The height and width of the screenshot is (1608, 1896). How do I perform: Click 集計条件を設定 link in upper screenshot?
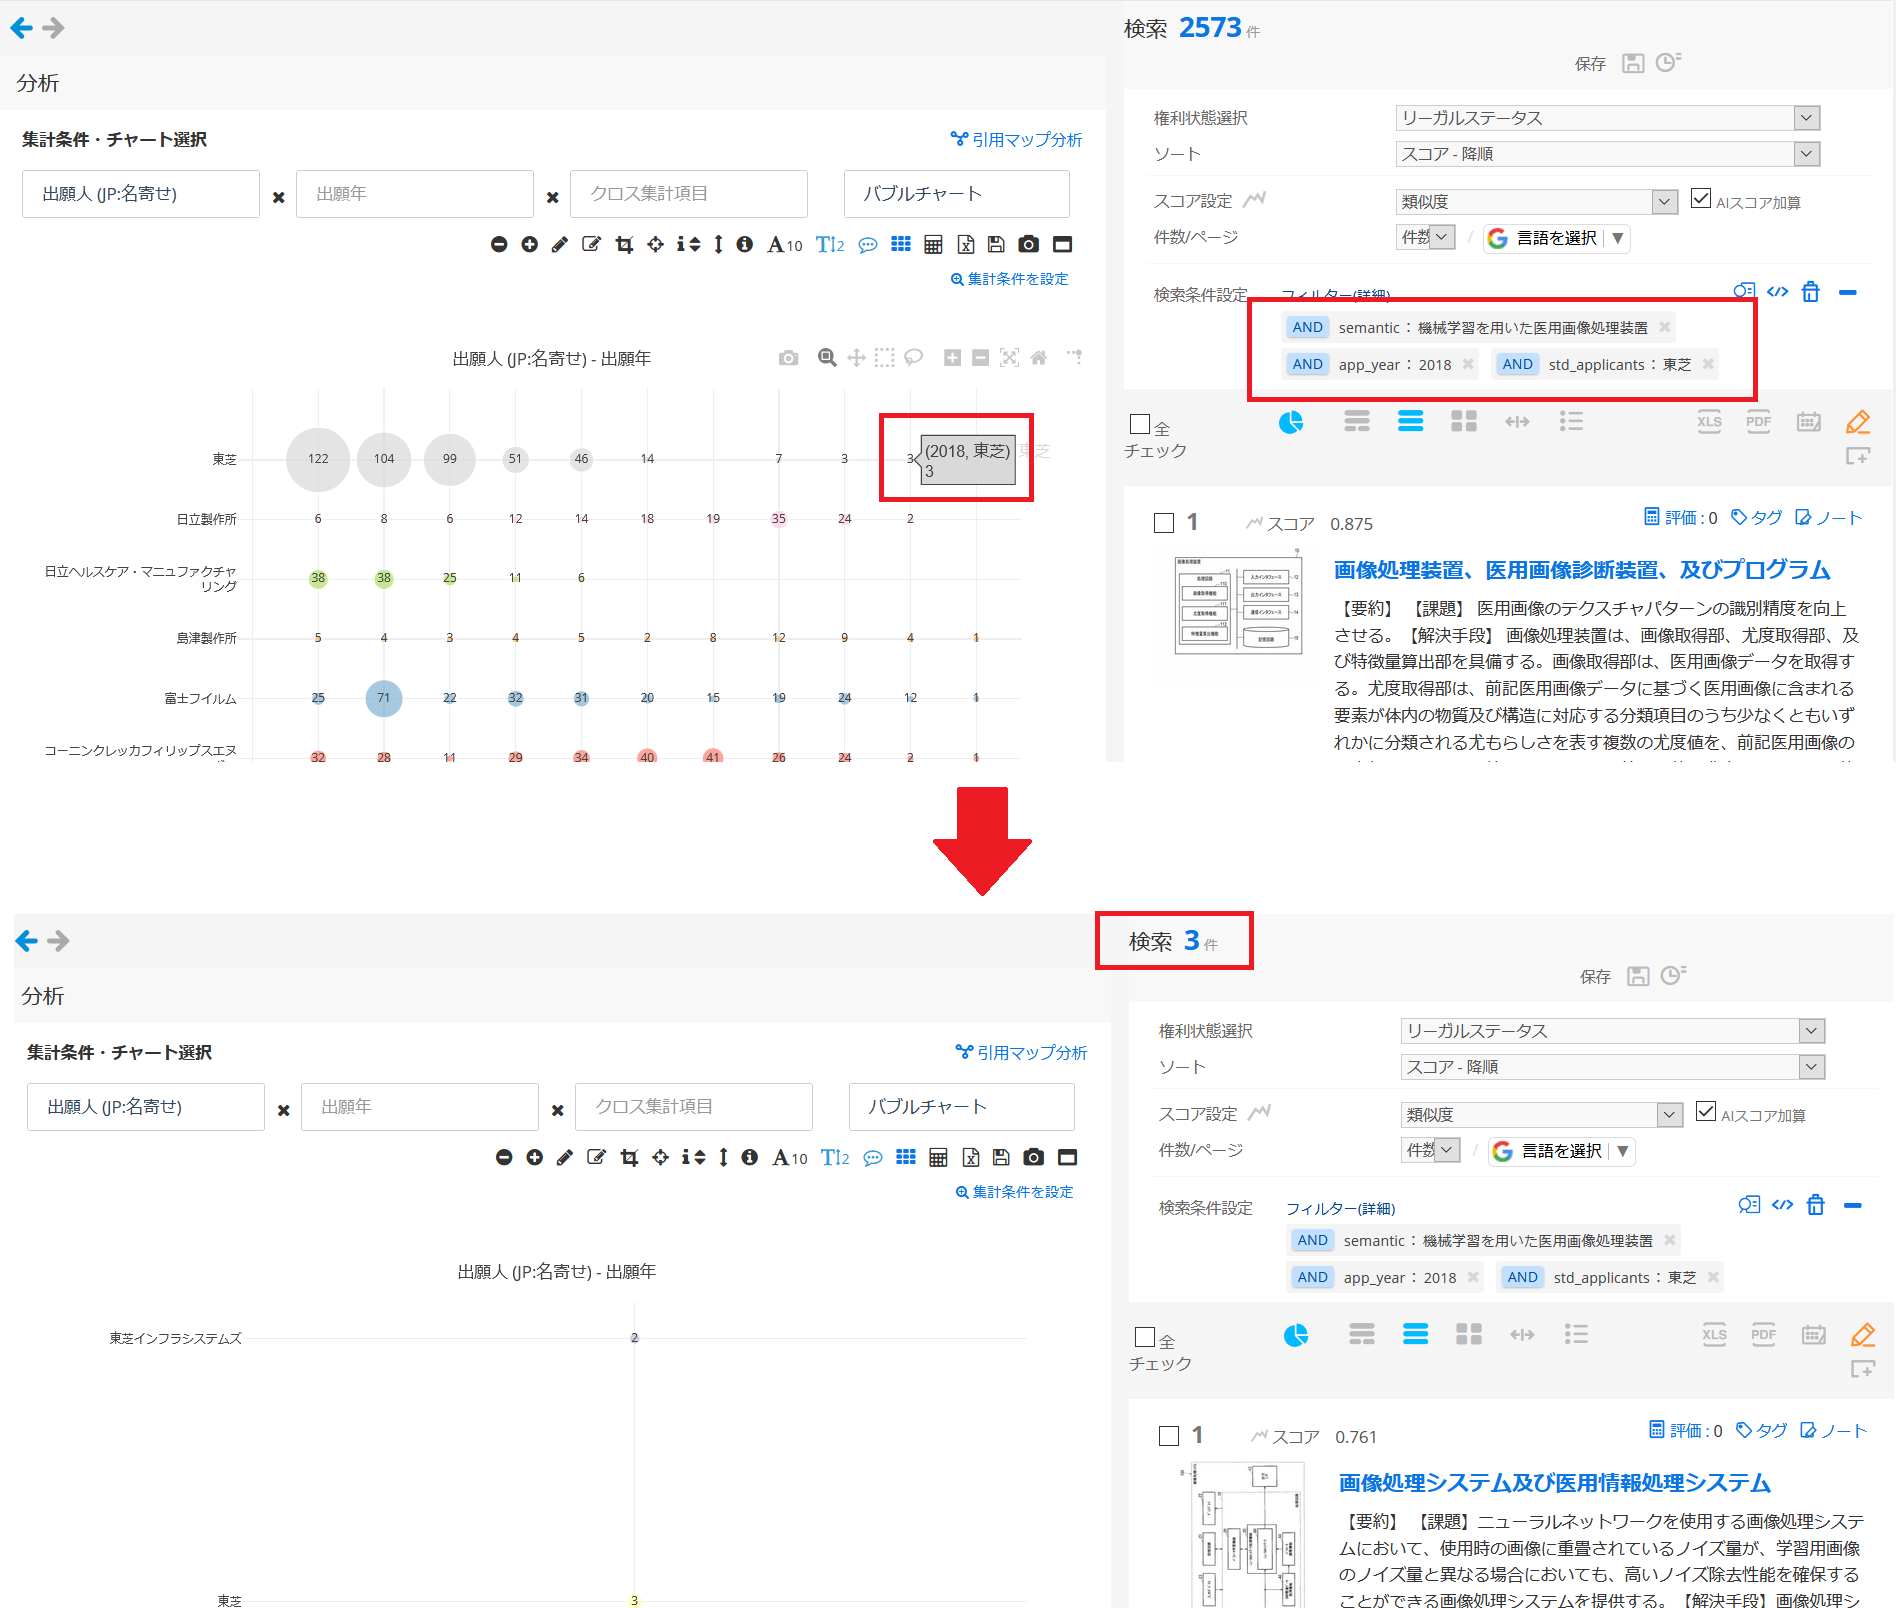(x=1009, y=279)
